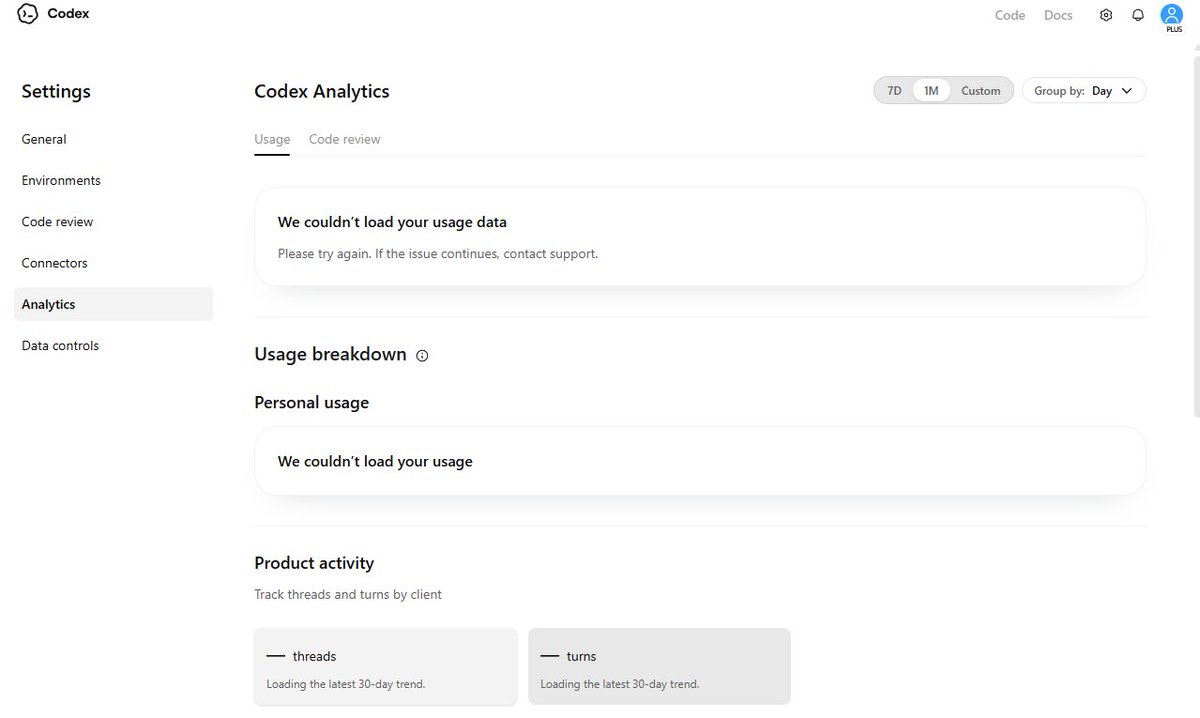Screen dimensions: 1200x718
Task: Open Docs in top navigation
Action: [1058, 15]
